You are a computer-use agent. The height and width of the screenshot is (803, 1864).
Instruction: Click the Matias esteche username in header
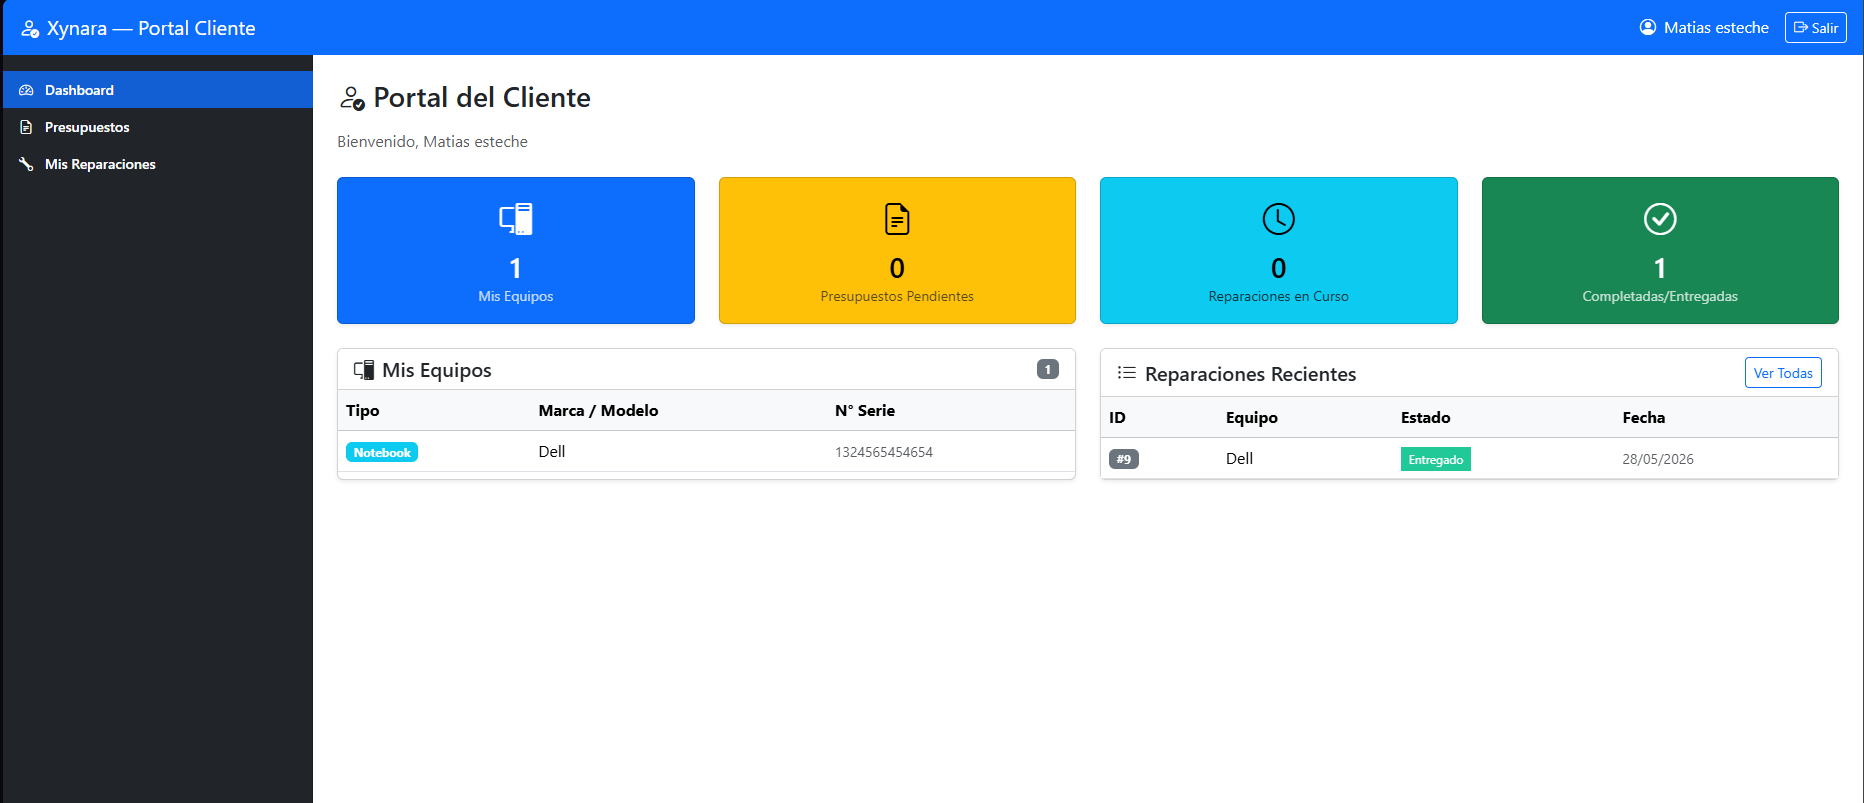point(1716,28)
